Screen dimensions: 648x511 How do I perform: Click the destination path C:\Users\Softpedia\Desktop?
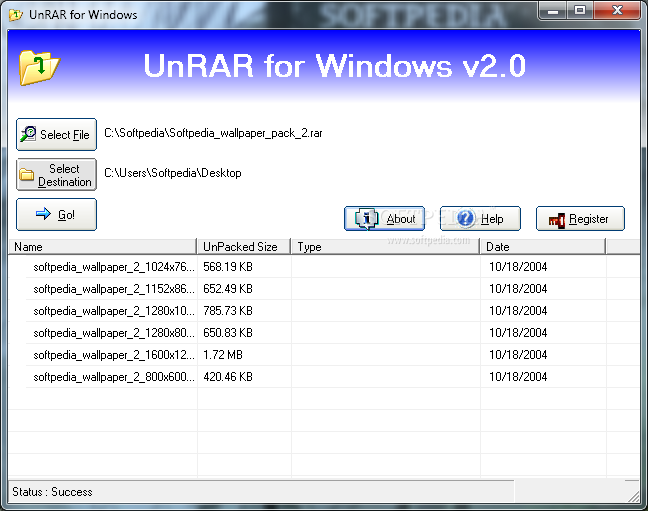coord(173,173)
